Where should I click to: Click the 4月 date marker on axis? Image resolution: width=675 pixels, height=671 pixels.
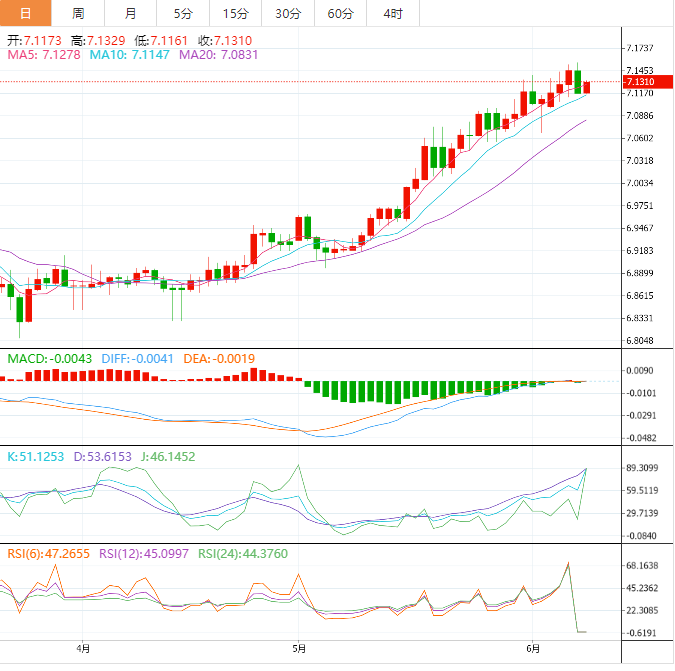82,649
